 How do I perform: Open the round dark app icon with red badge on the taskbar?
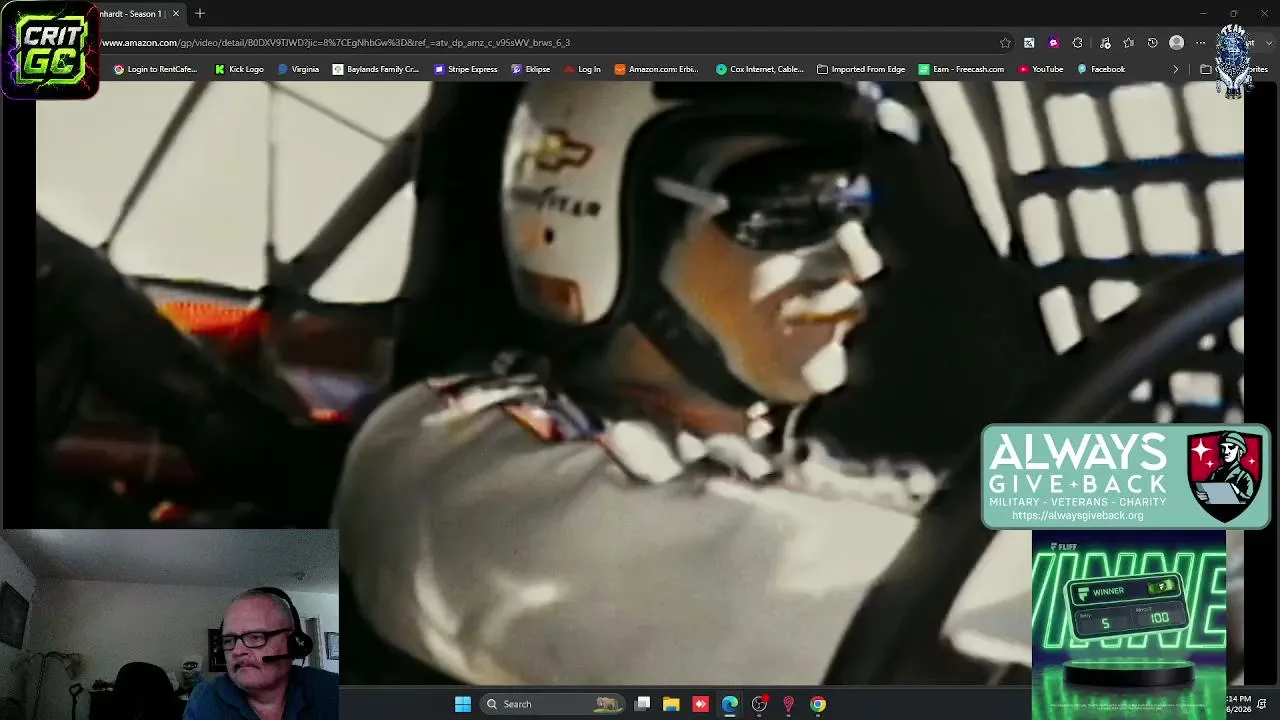(x=760, y=704)
